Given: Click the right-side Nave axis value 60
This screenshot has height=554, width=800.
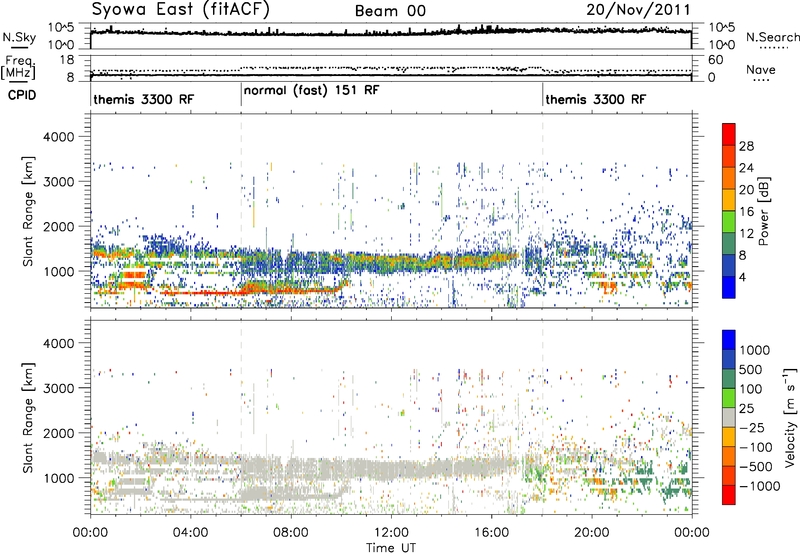Looking at the screenshot, I should click(x=716, y=60).
